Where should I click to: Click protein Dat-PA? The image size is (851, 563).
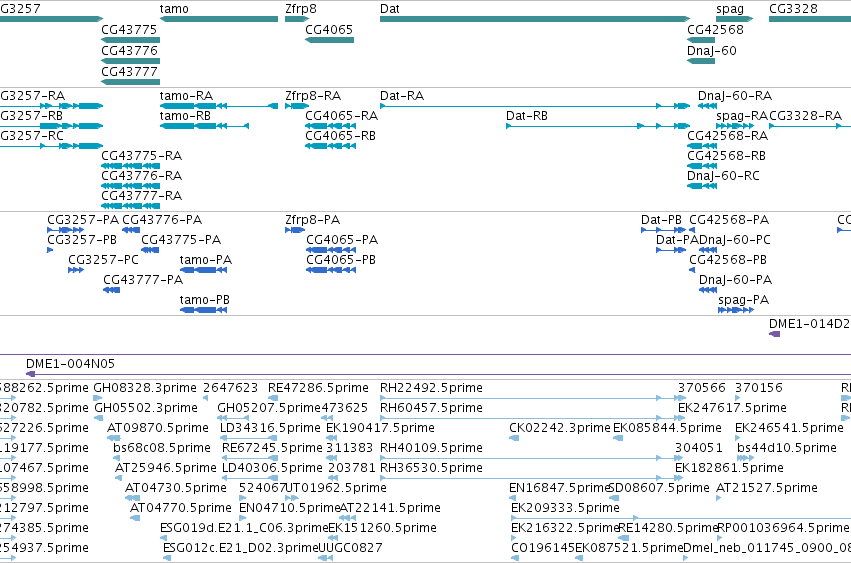coord(677,240)
